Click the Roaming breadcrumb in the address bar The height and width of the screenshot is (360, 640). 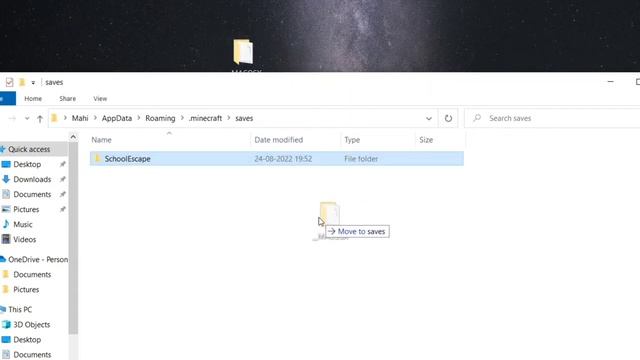(x=160, y=118)
